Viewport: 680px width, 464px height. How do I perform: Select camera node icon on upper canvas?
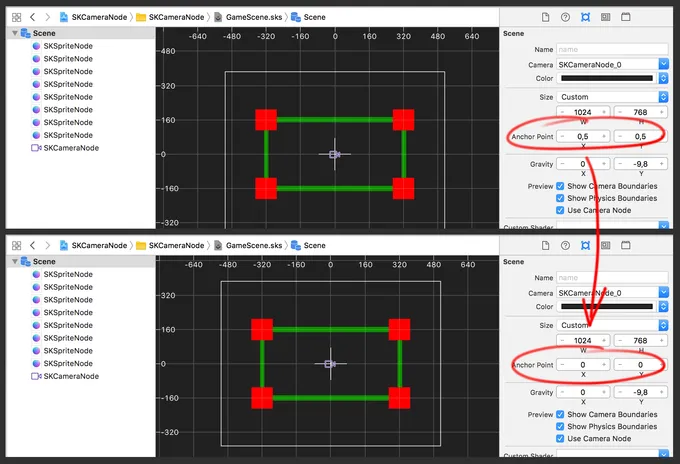[x=334, y=154]
